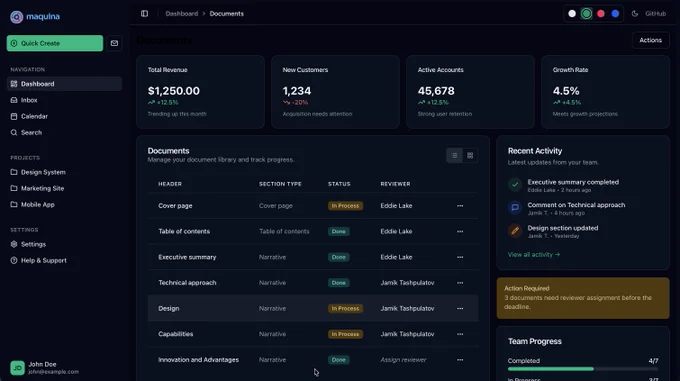Sort by the REVIEWER column heading
The height and width of the screenshot is (381, 680).
[396, 184]
